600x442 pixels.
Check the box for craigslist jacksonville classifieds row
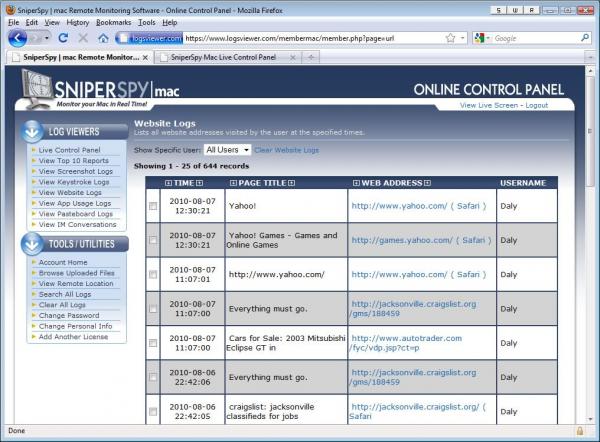(153, 411)
